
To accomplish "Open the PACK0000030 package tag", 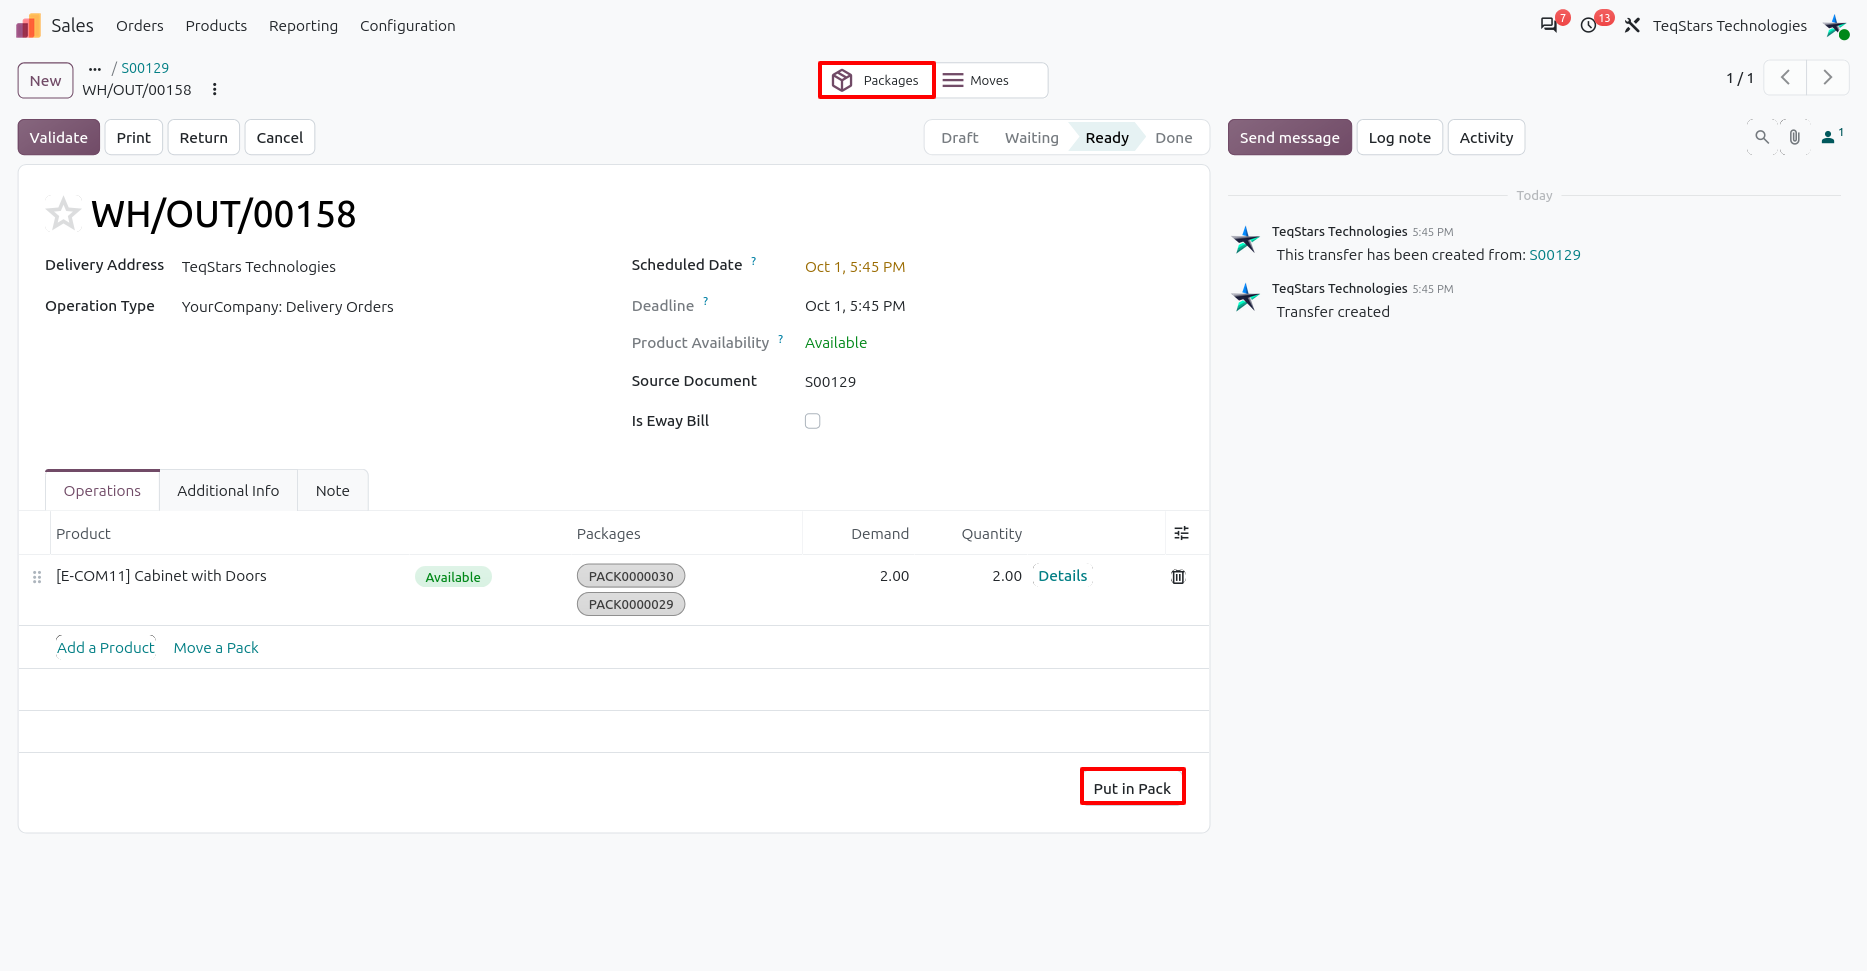I will 631,576.
